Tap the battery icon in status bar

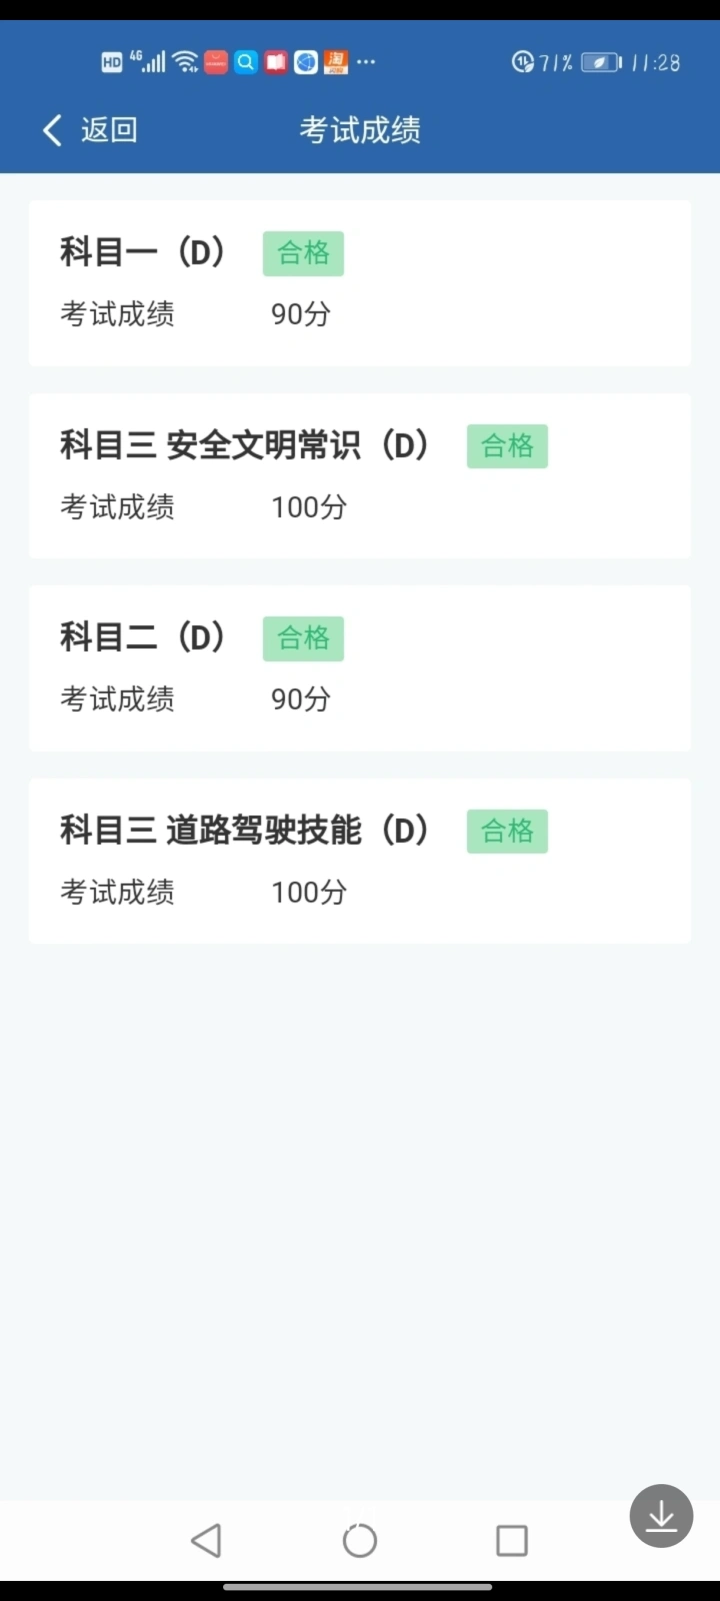600,62
